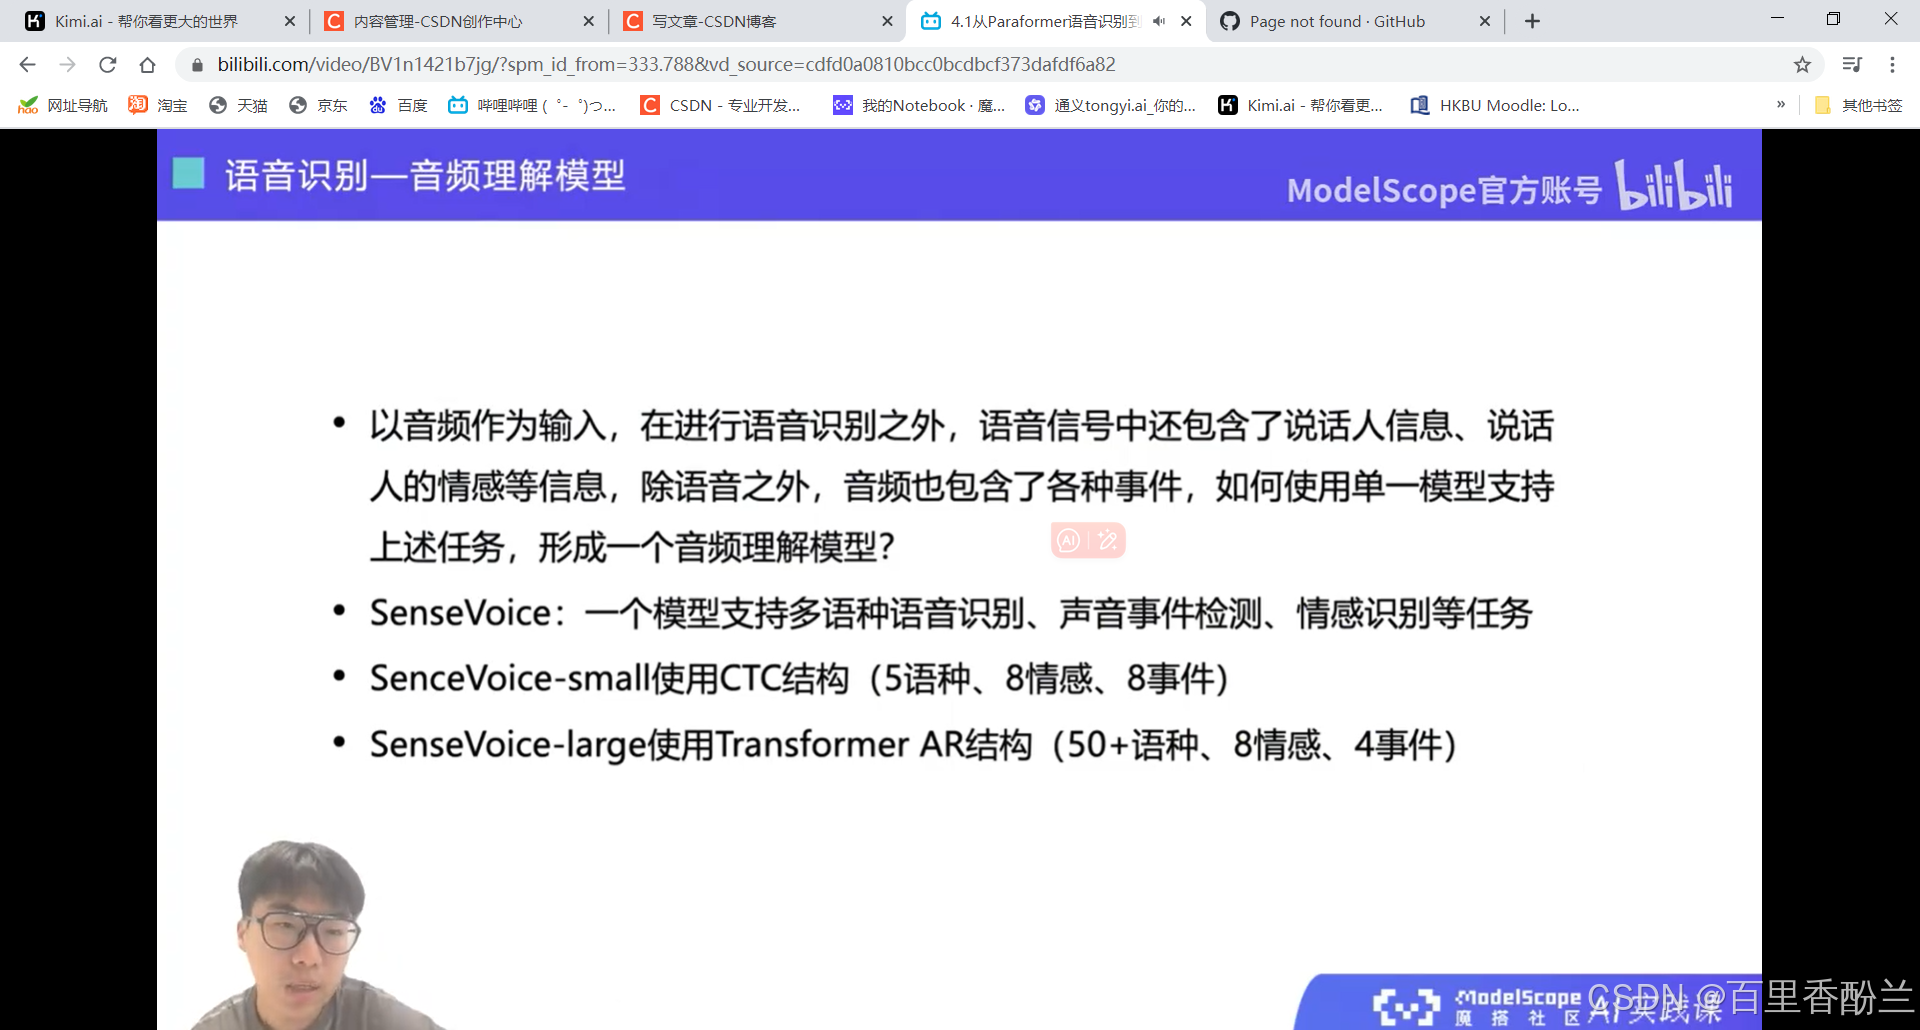Mute the audio icon on the bilibili tab

[x=1159, y=21]
